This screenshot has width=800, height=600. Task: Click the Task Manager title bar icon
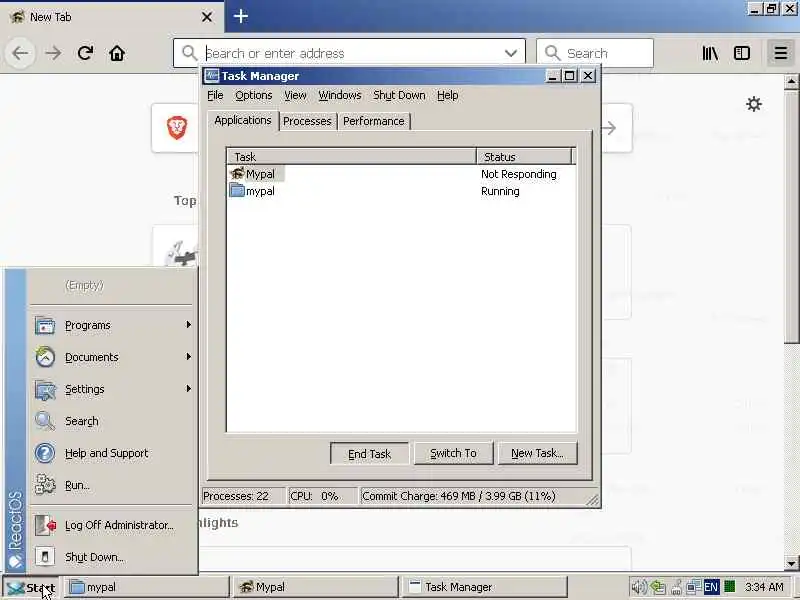(x=211, y=76)
